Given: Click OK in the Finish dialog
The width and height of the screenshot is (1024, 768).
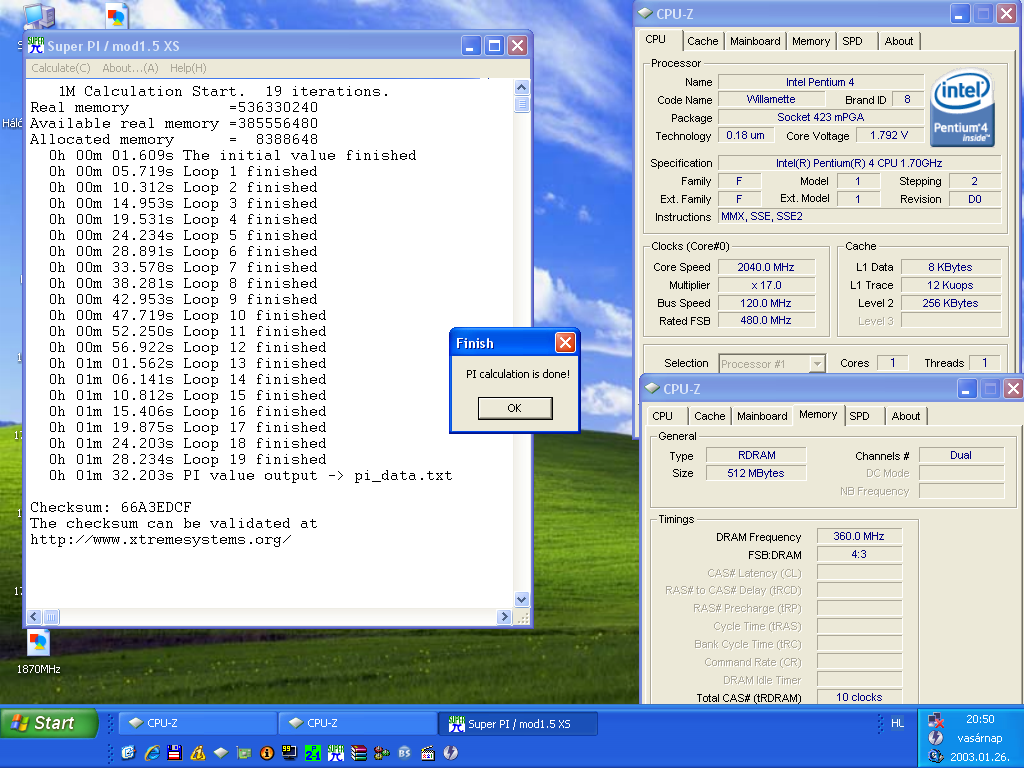Looking at the screenshot, I should click(515, 408).
